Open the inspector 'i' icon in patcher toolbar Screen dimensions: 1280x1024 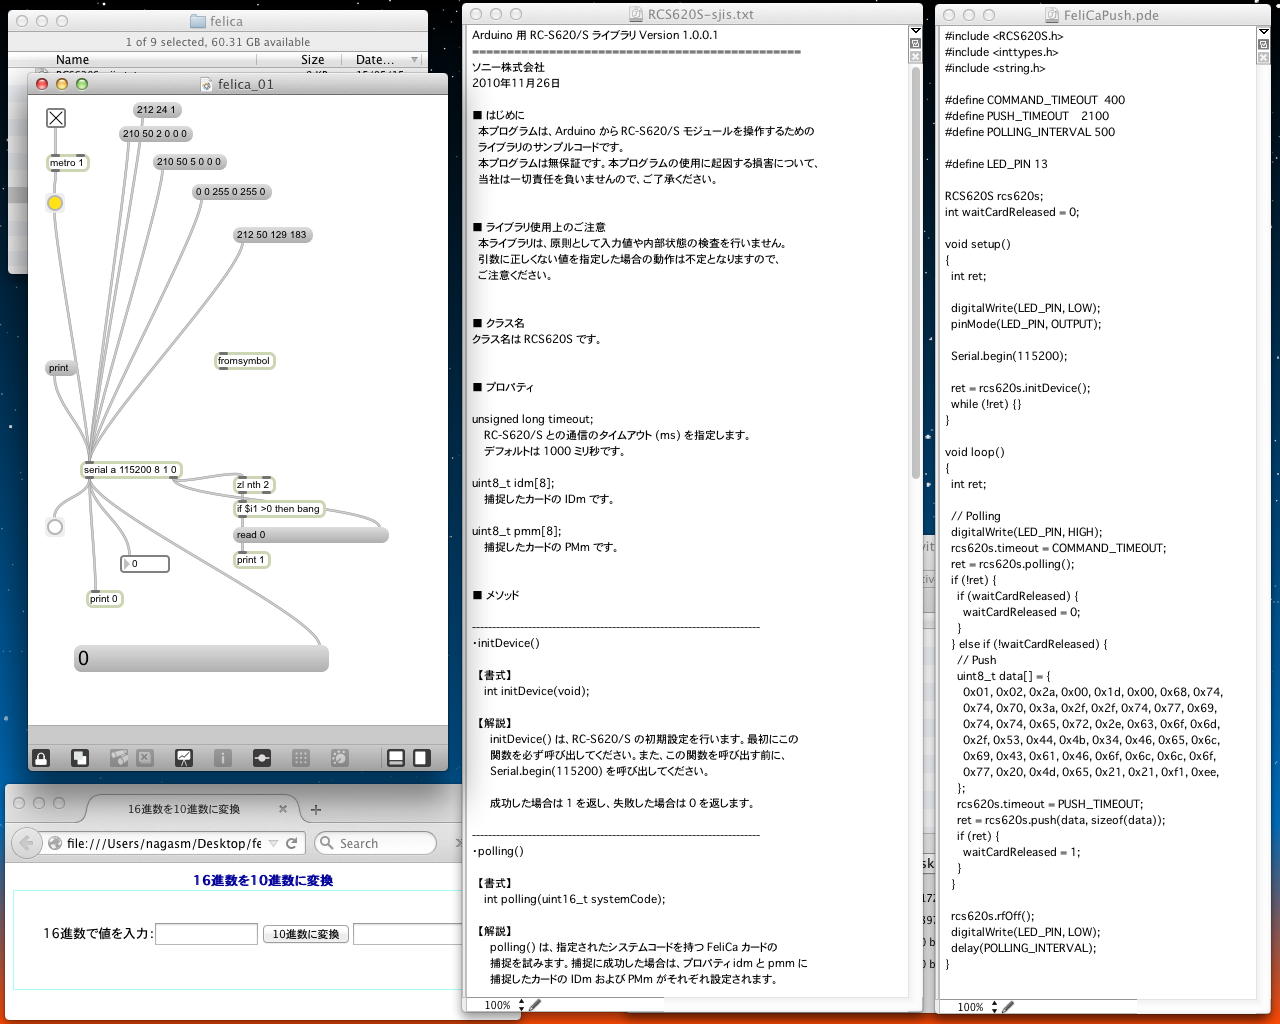pos(223,758)
